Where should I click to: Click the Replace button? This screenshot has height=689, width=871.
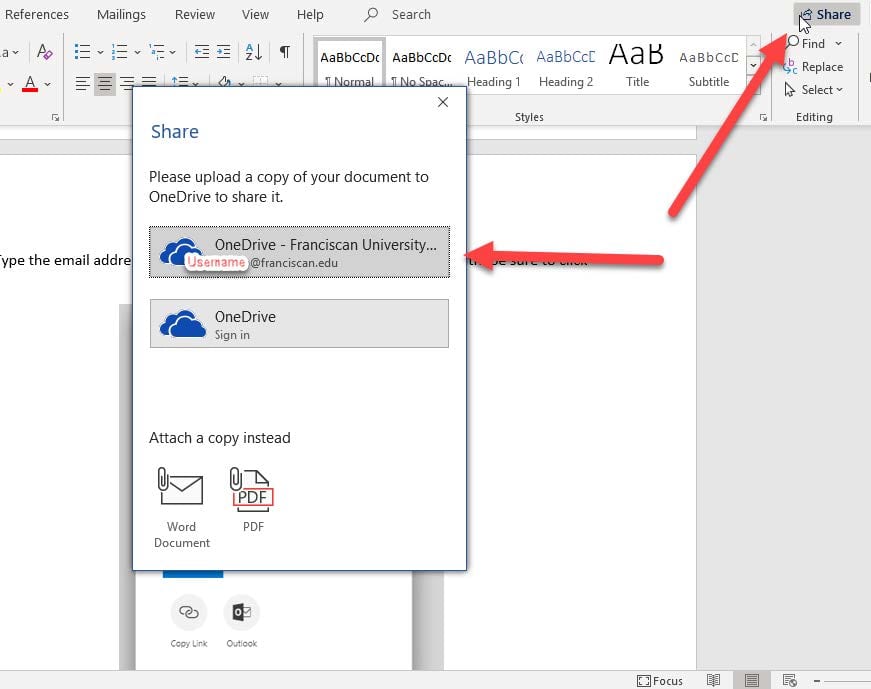(x=814, y=67)
